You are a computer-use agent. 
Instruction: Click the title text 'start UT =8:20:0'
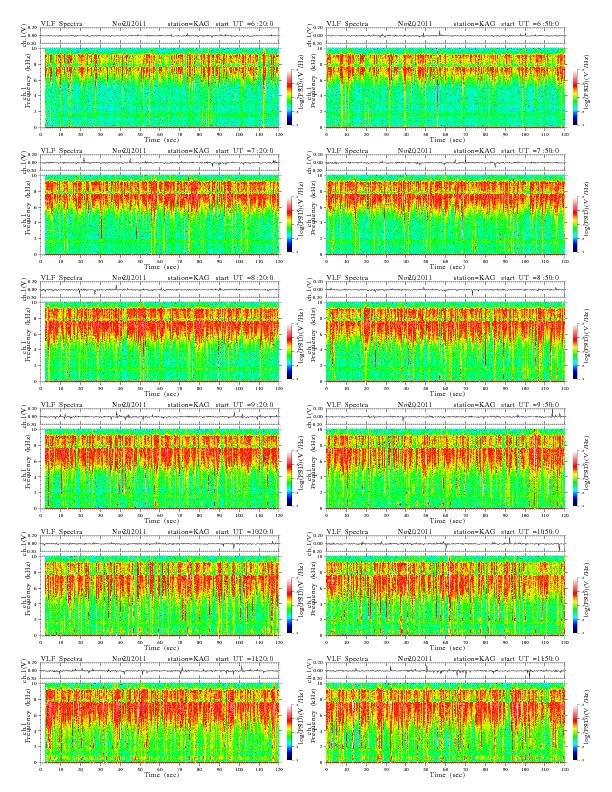(244, 277)
